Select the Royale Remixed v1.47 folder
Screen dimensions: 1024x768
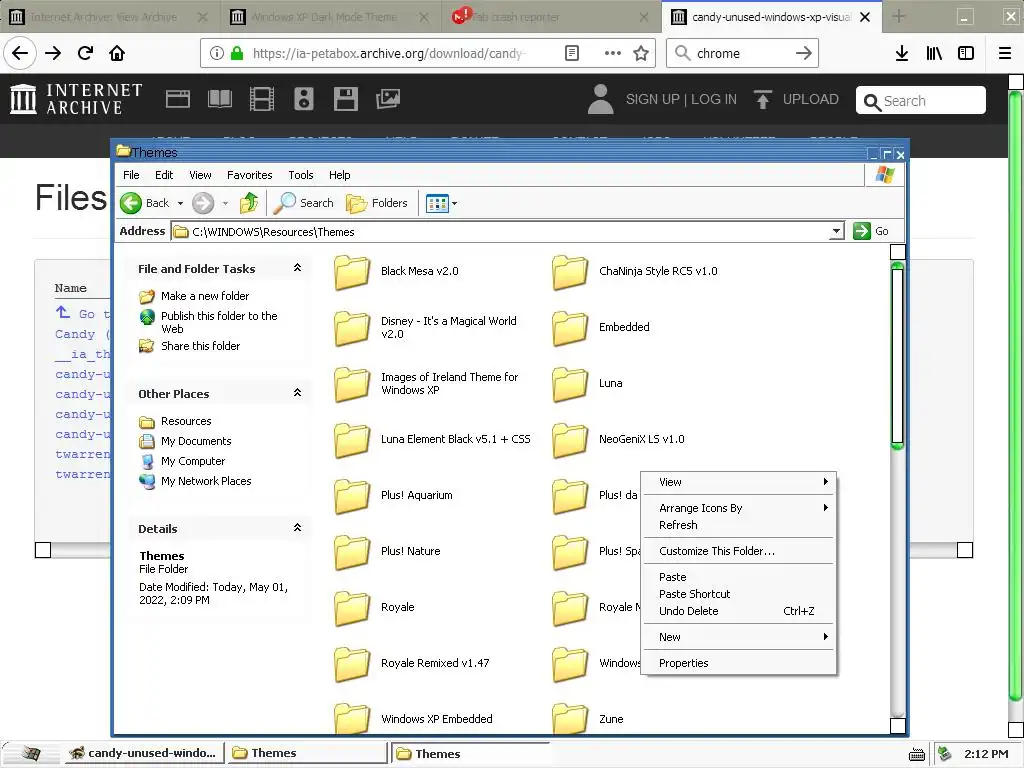click(411, 664)
